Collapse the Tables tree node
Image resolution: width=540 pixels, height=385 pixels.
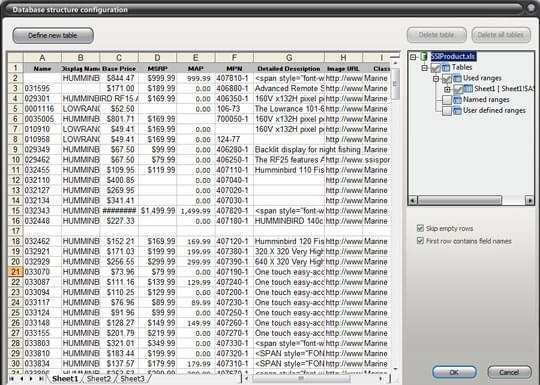coord(425,68)
